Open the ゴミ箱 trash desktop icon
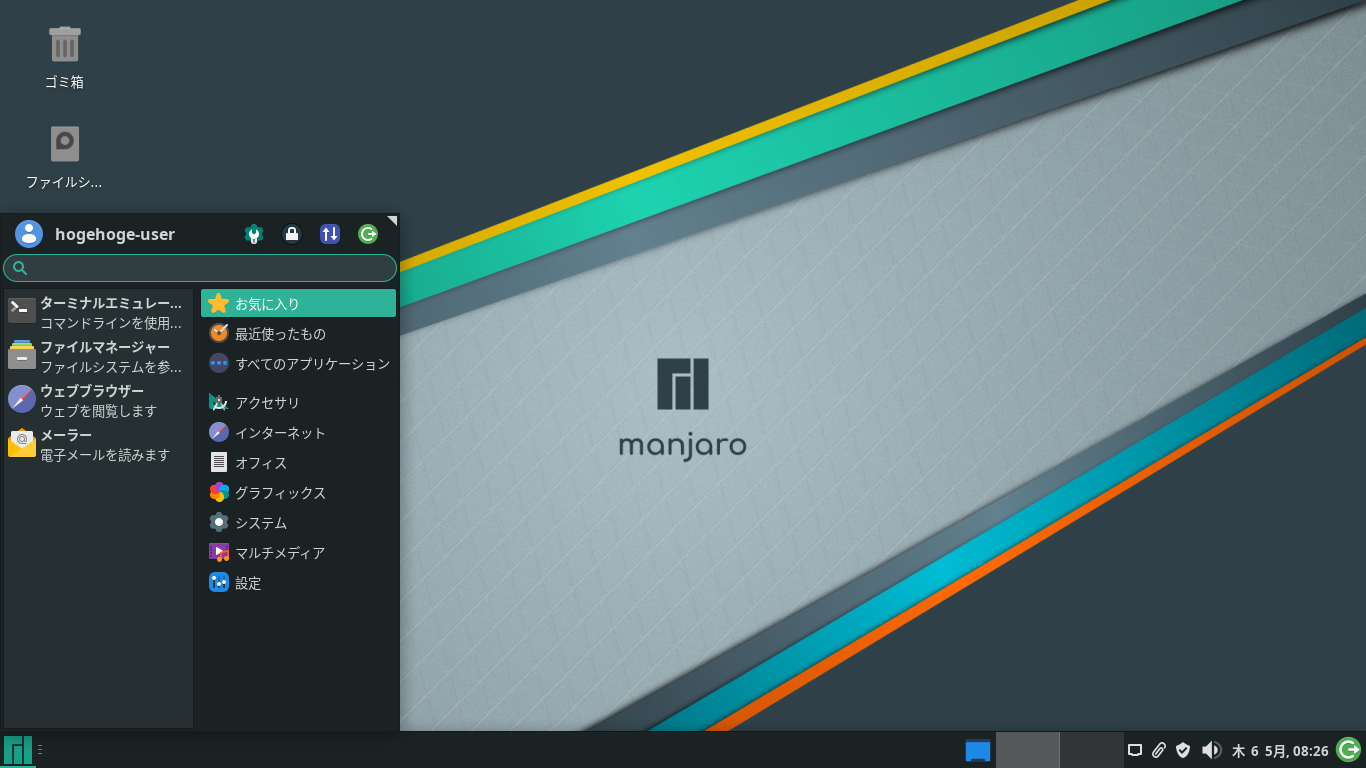The height and width of the screenshot is (768, 1366). click(64, 58)
